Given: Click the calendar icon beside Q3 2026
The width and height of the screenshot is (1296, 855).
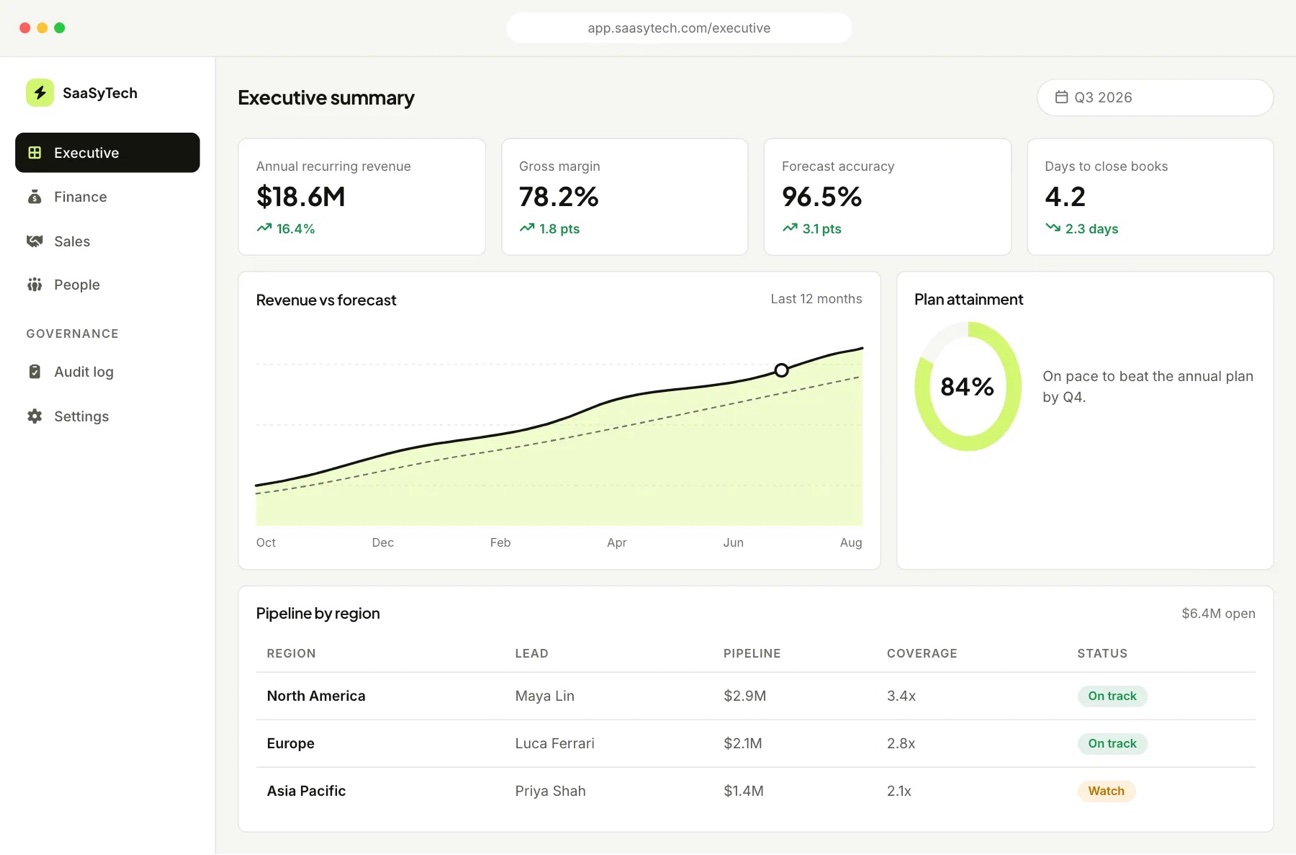Looking at the screenshot, I should pos(1061,97).
